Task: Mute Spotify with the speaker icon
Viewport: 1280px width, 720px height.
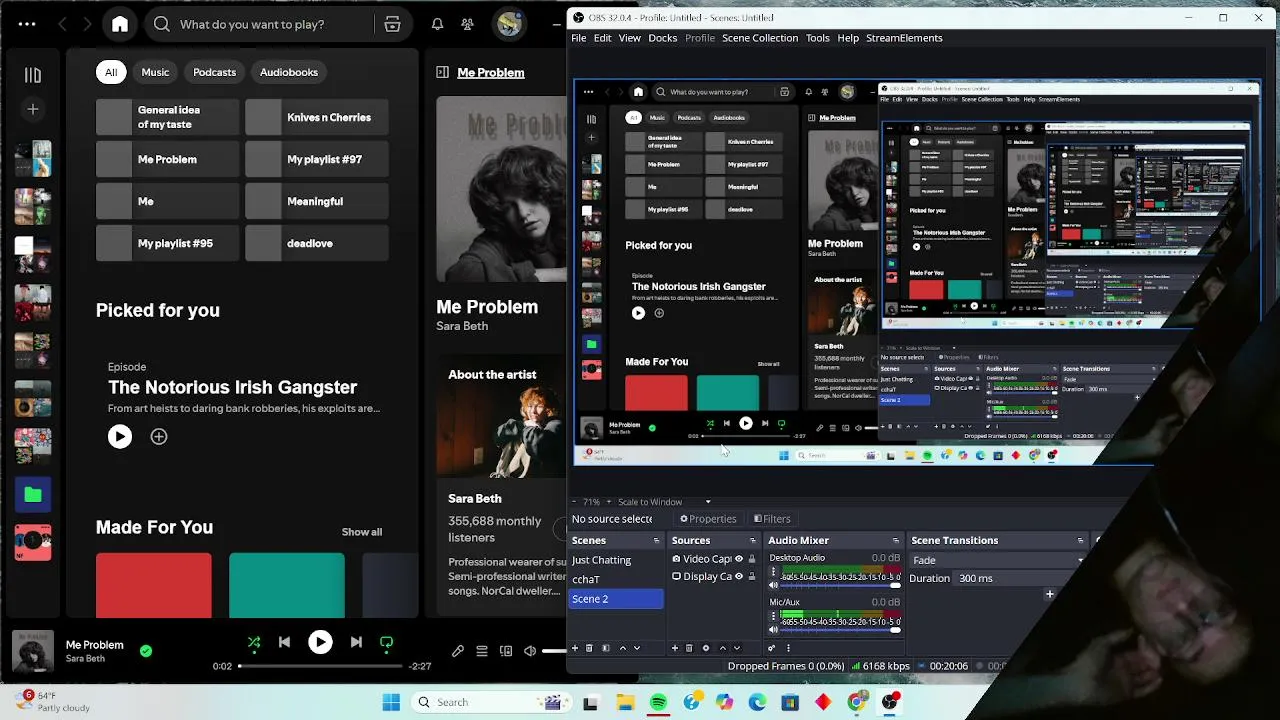Action: tap(530, 651)
